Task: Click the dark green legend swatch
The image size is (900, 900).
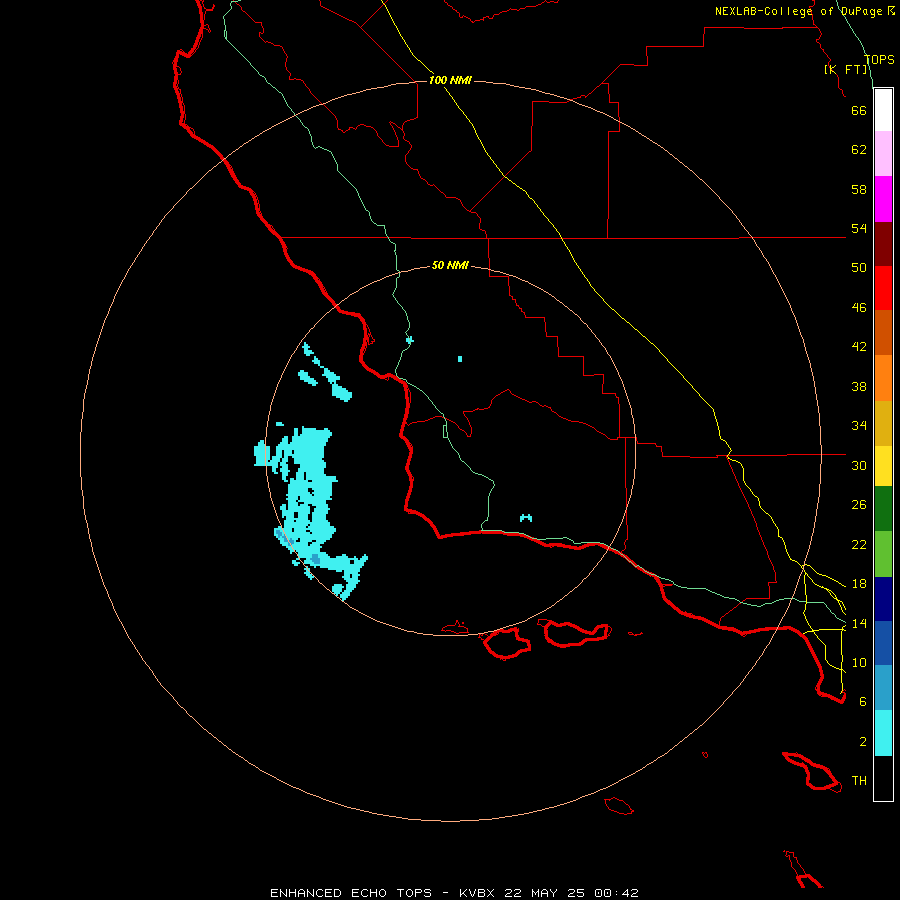Action: coord(883,509)
